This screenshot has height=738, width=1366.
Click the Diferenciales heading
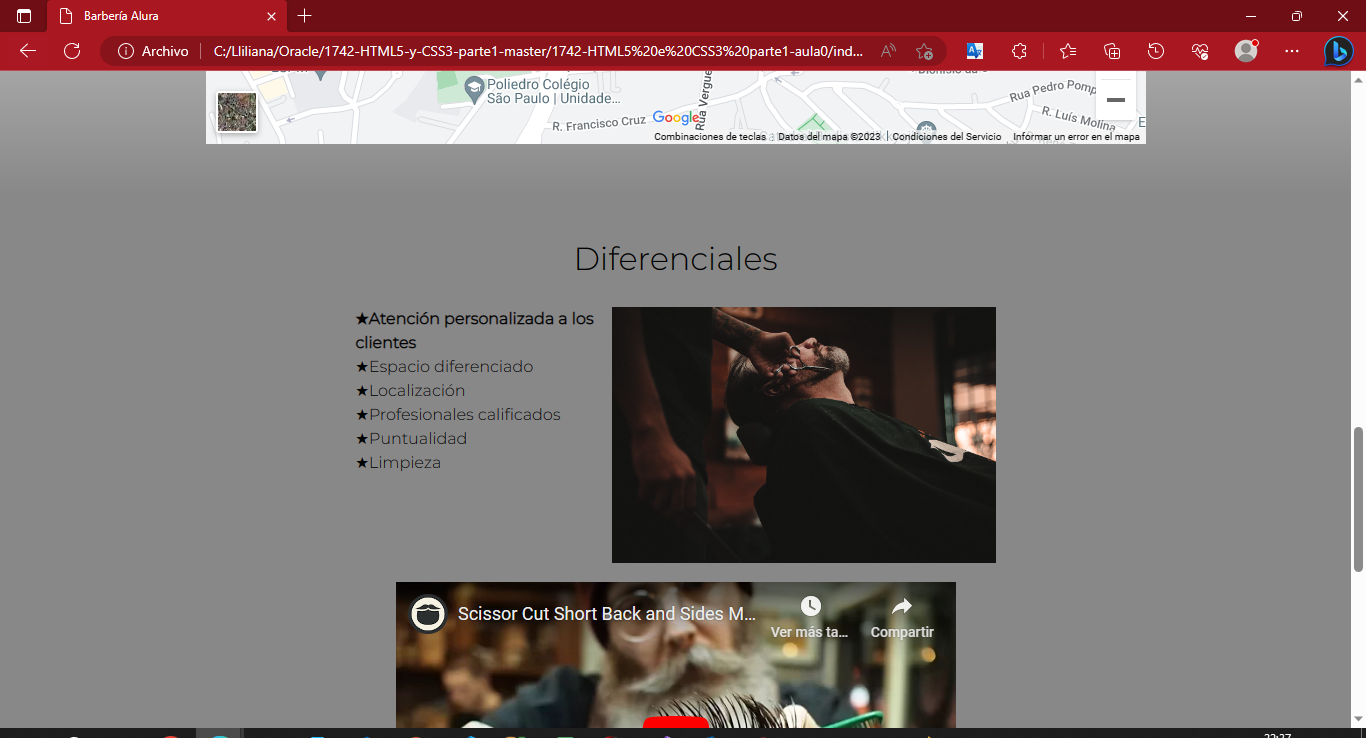tap(676, 259)
